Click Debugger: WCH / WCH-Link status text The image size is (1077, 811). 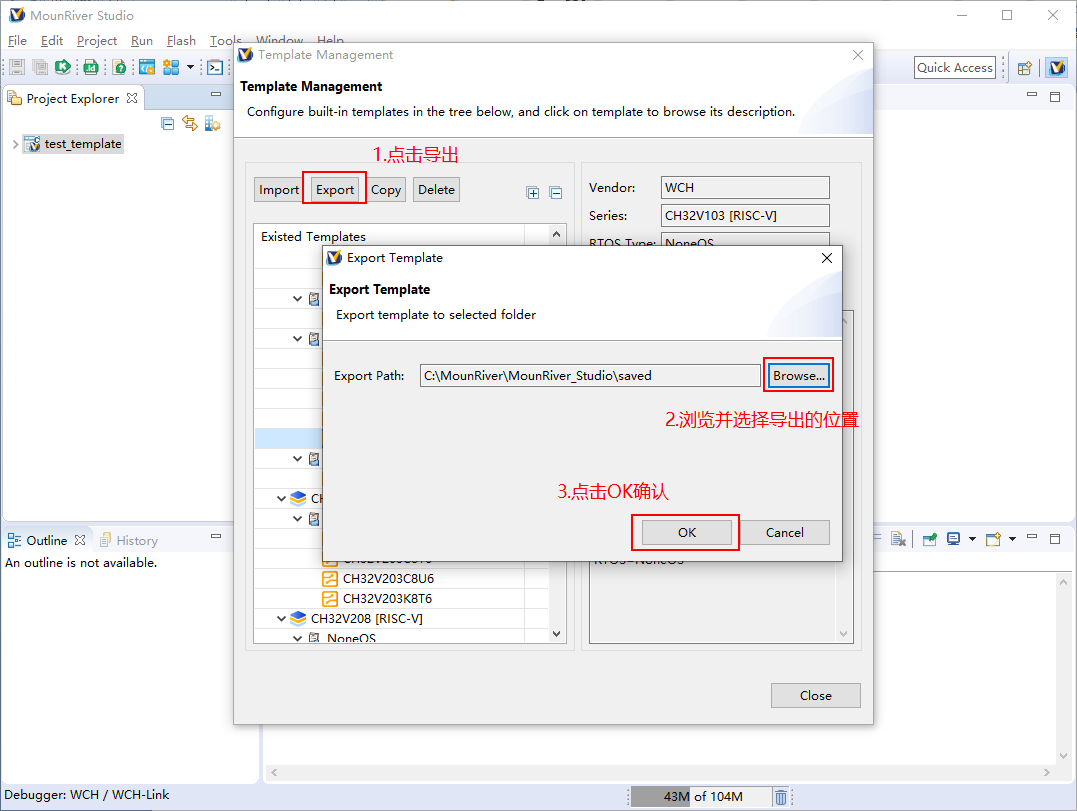tap(87, 795)
